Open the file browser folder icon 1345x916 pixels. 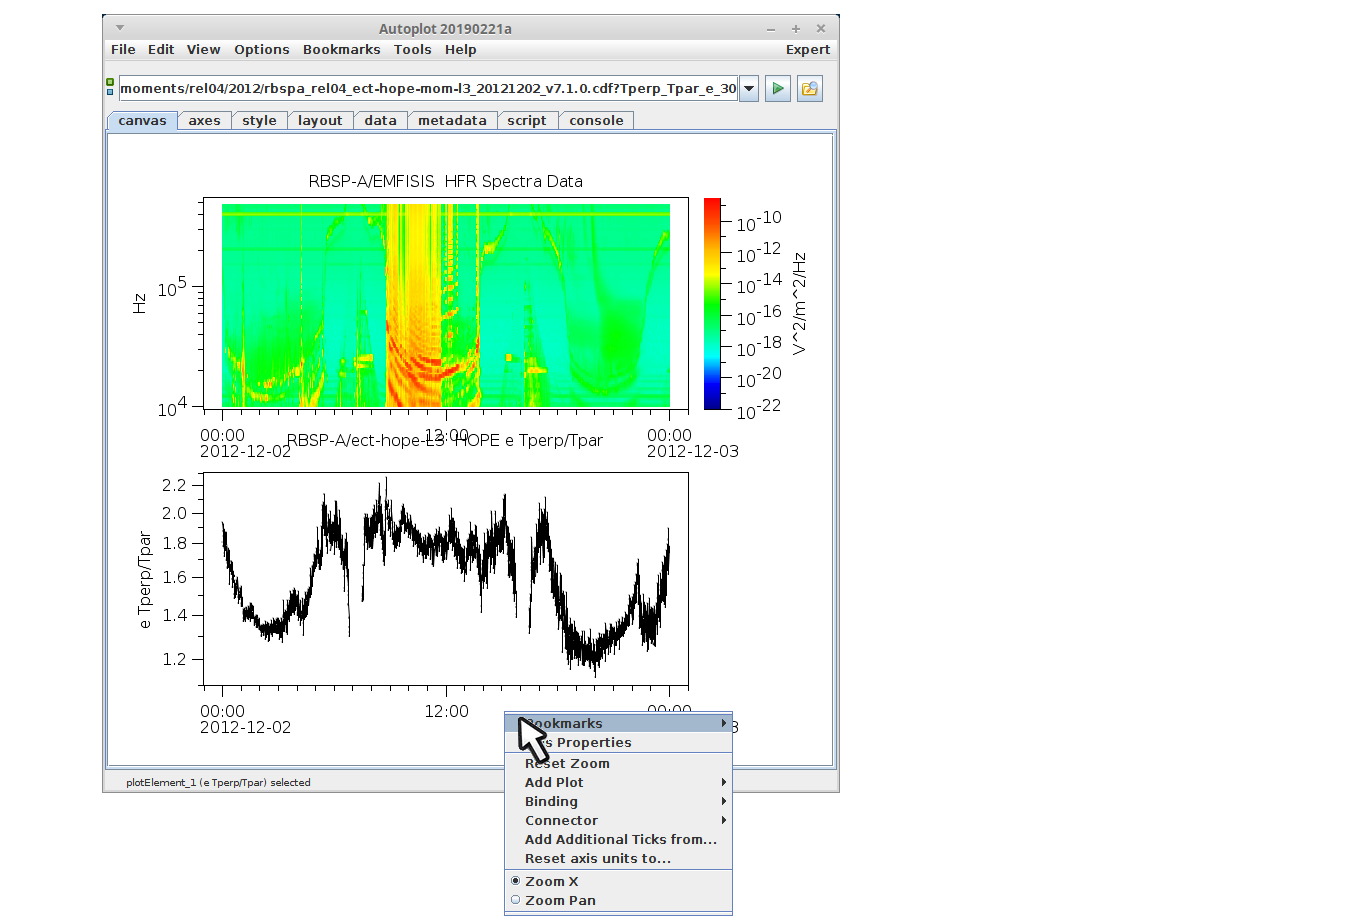(x=809, y=89)
